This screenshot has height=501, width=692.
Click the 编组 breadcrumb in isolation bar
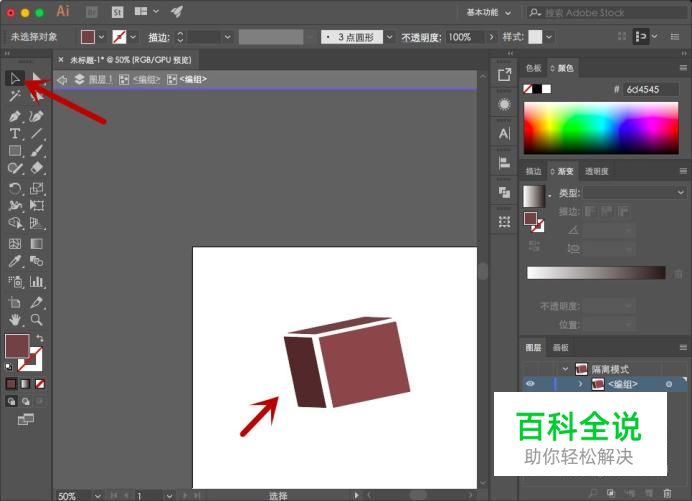[x=144, y=79]
